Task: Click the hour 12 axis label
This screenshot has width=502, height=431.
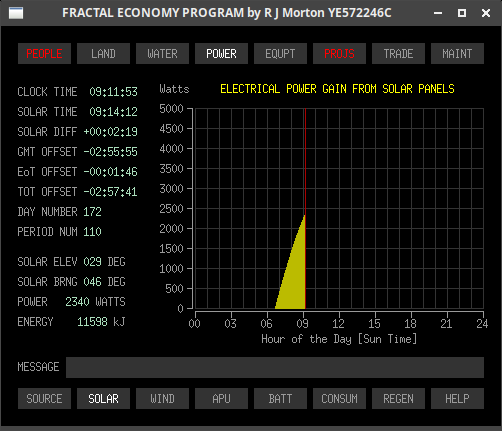Action: [x=338, y=323]
